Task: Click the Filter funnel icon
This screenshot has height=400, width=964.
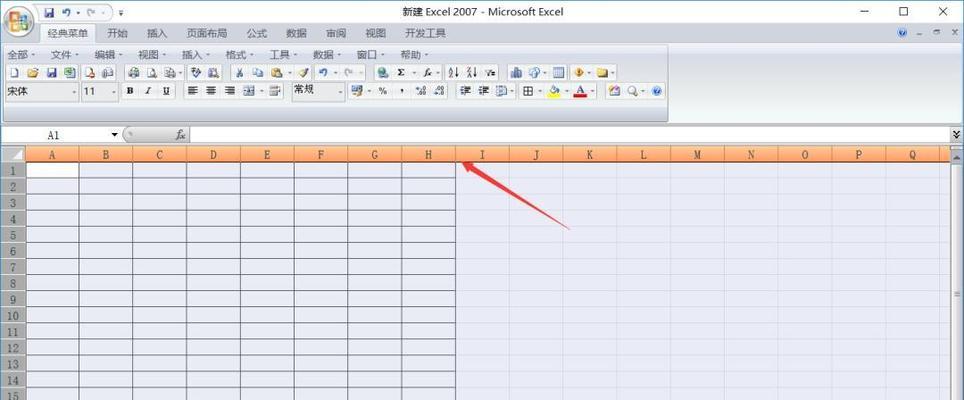Action: pyautogui.click(x=490, y=73)
